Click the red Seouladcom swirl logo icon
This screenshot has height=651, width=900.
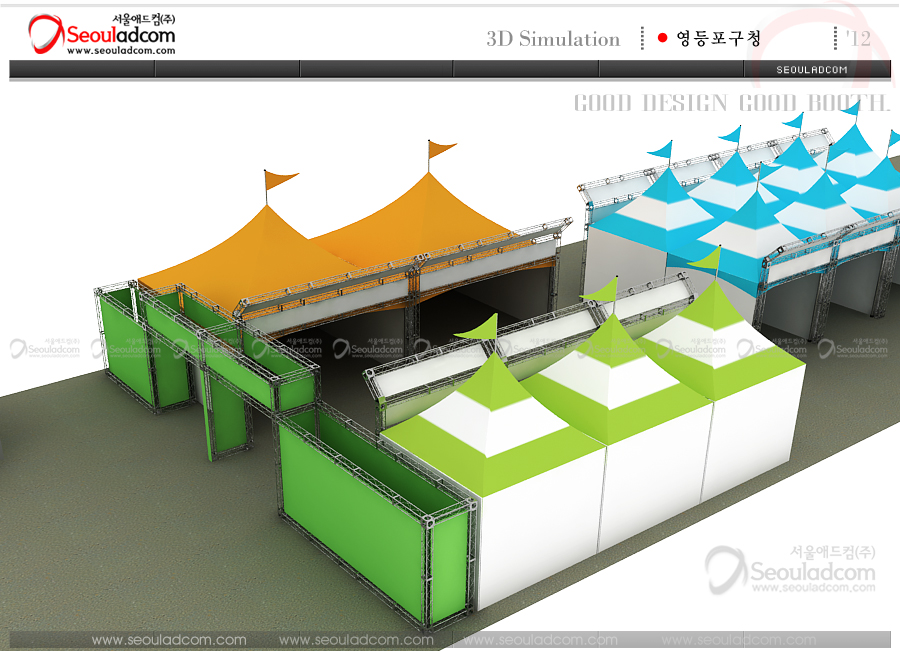tap(46, 34)
